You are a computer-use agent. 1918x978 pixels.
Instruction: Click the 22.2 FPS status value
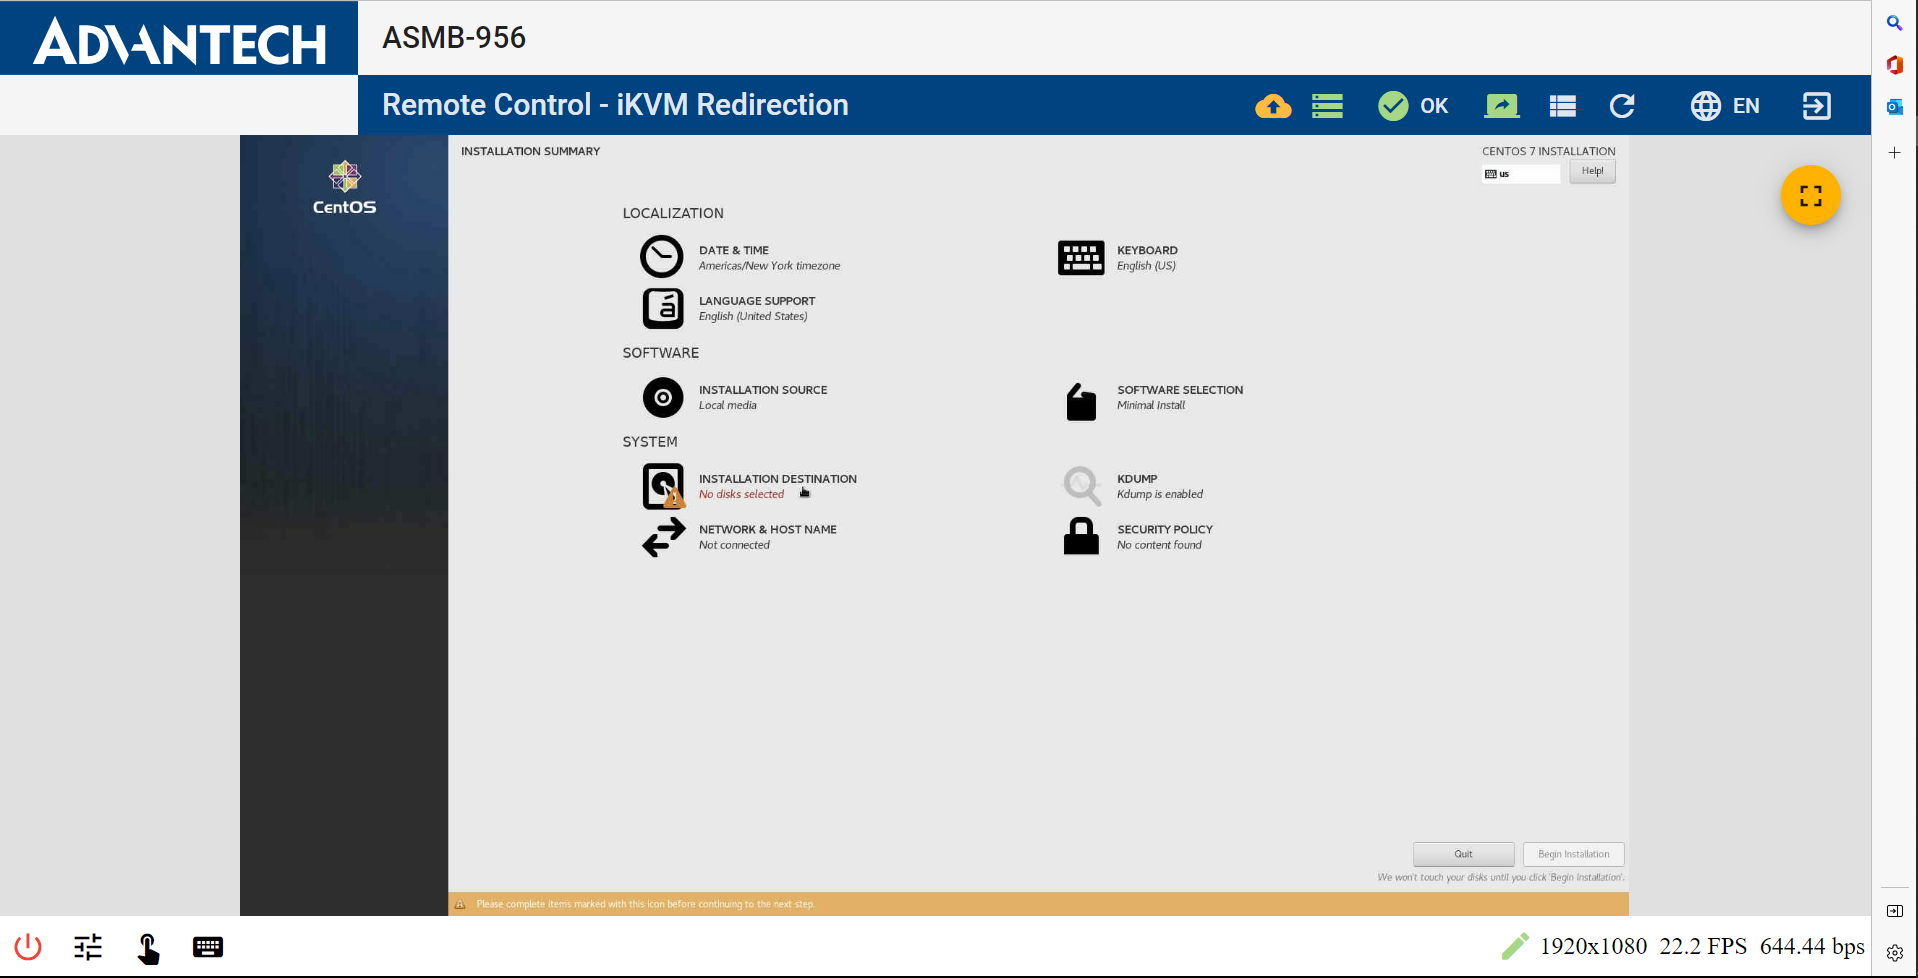pos(1703,946)
